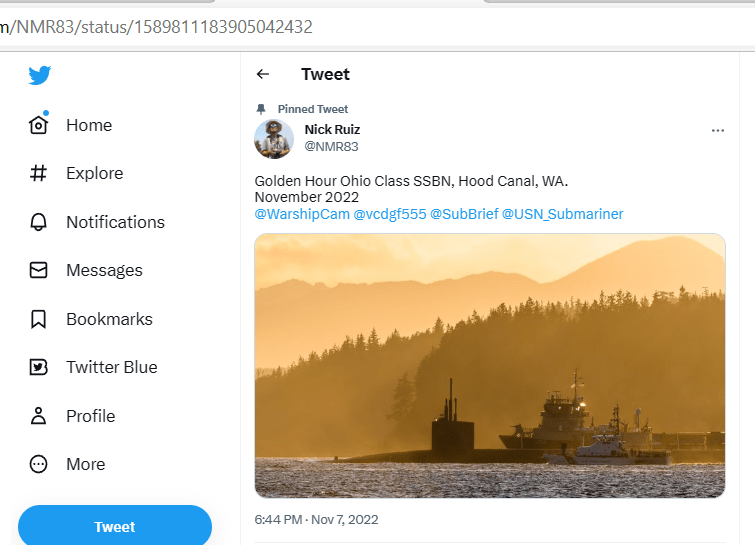The width and height of the screenshot is (755, 545).
Task: Open the @SubBrief mention link
Action: coord(464,214)
